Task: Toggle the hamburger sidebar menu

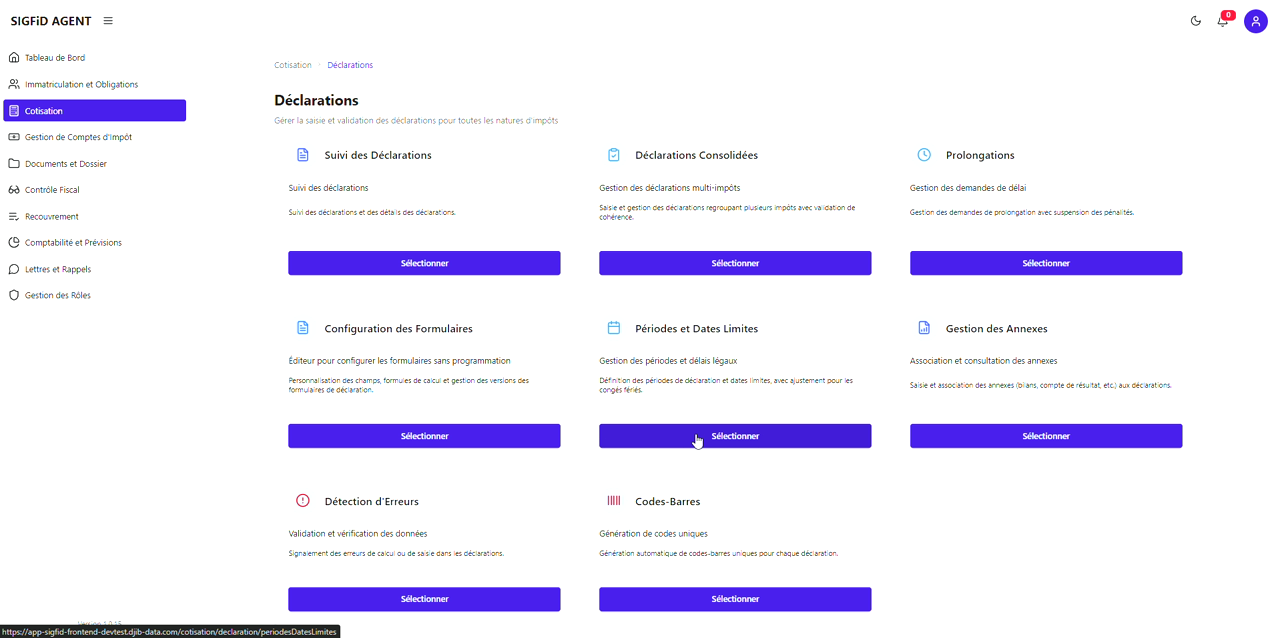Action: tap(108, 21)
